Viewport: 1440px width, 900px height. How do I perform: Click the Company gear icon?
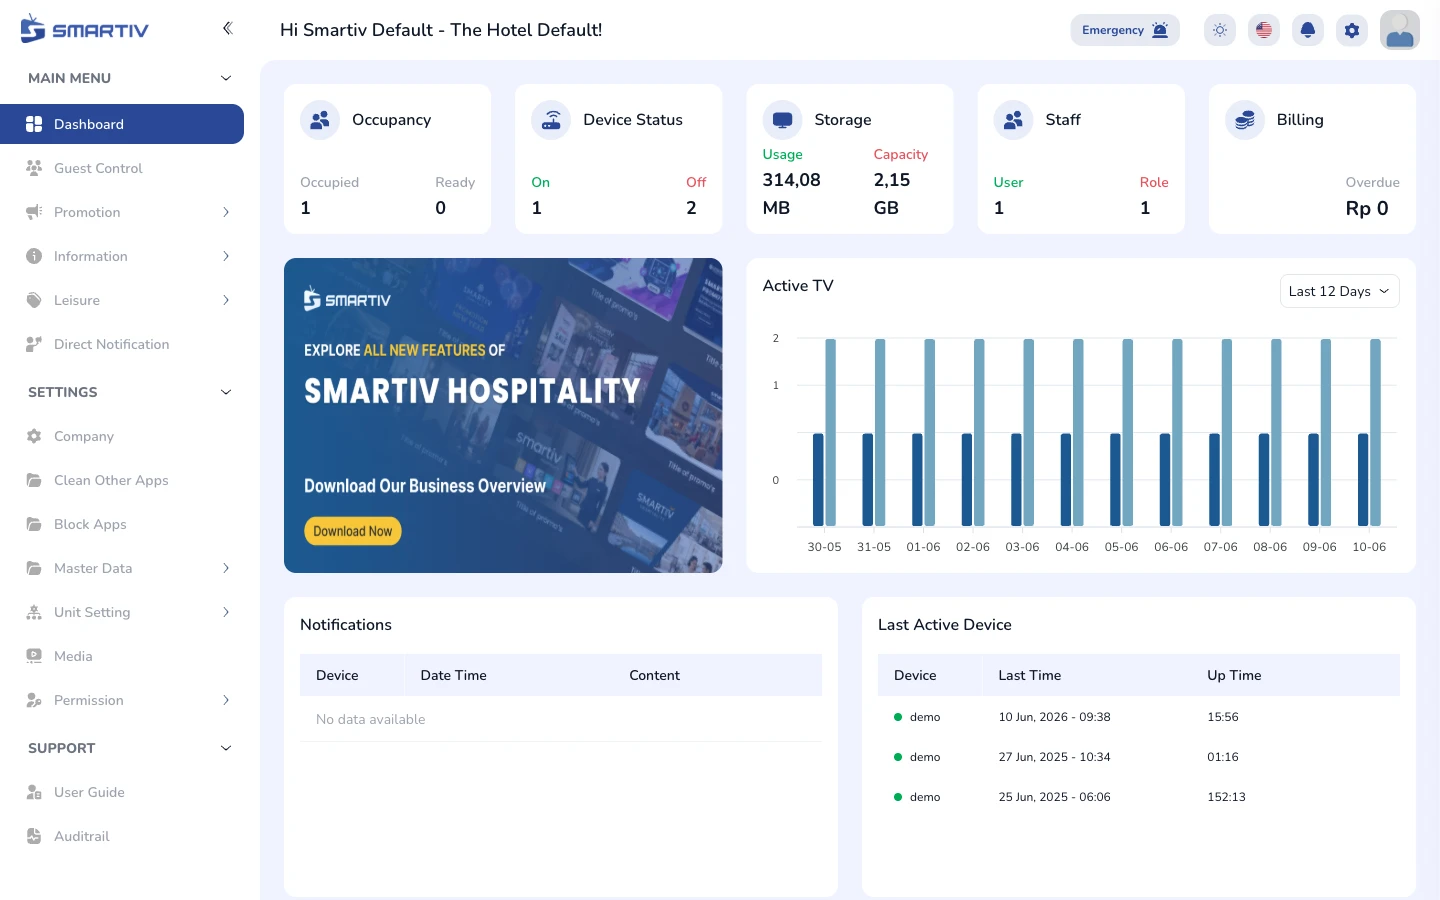[34, 436]
